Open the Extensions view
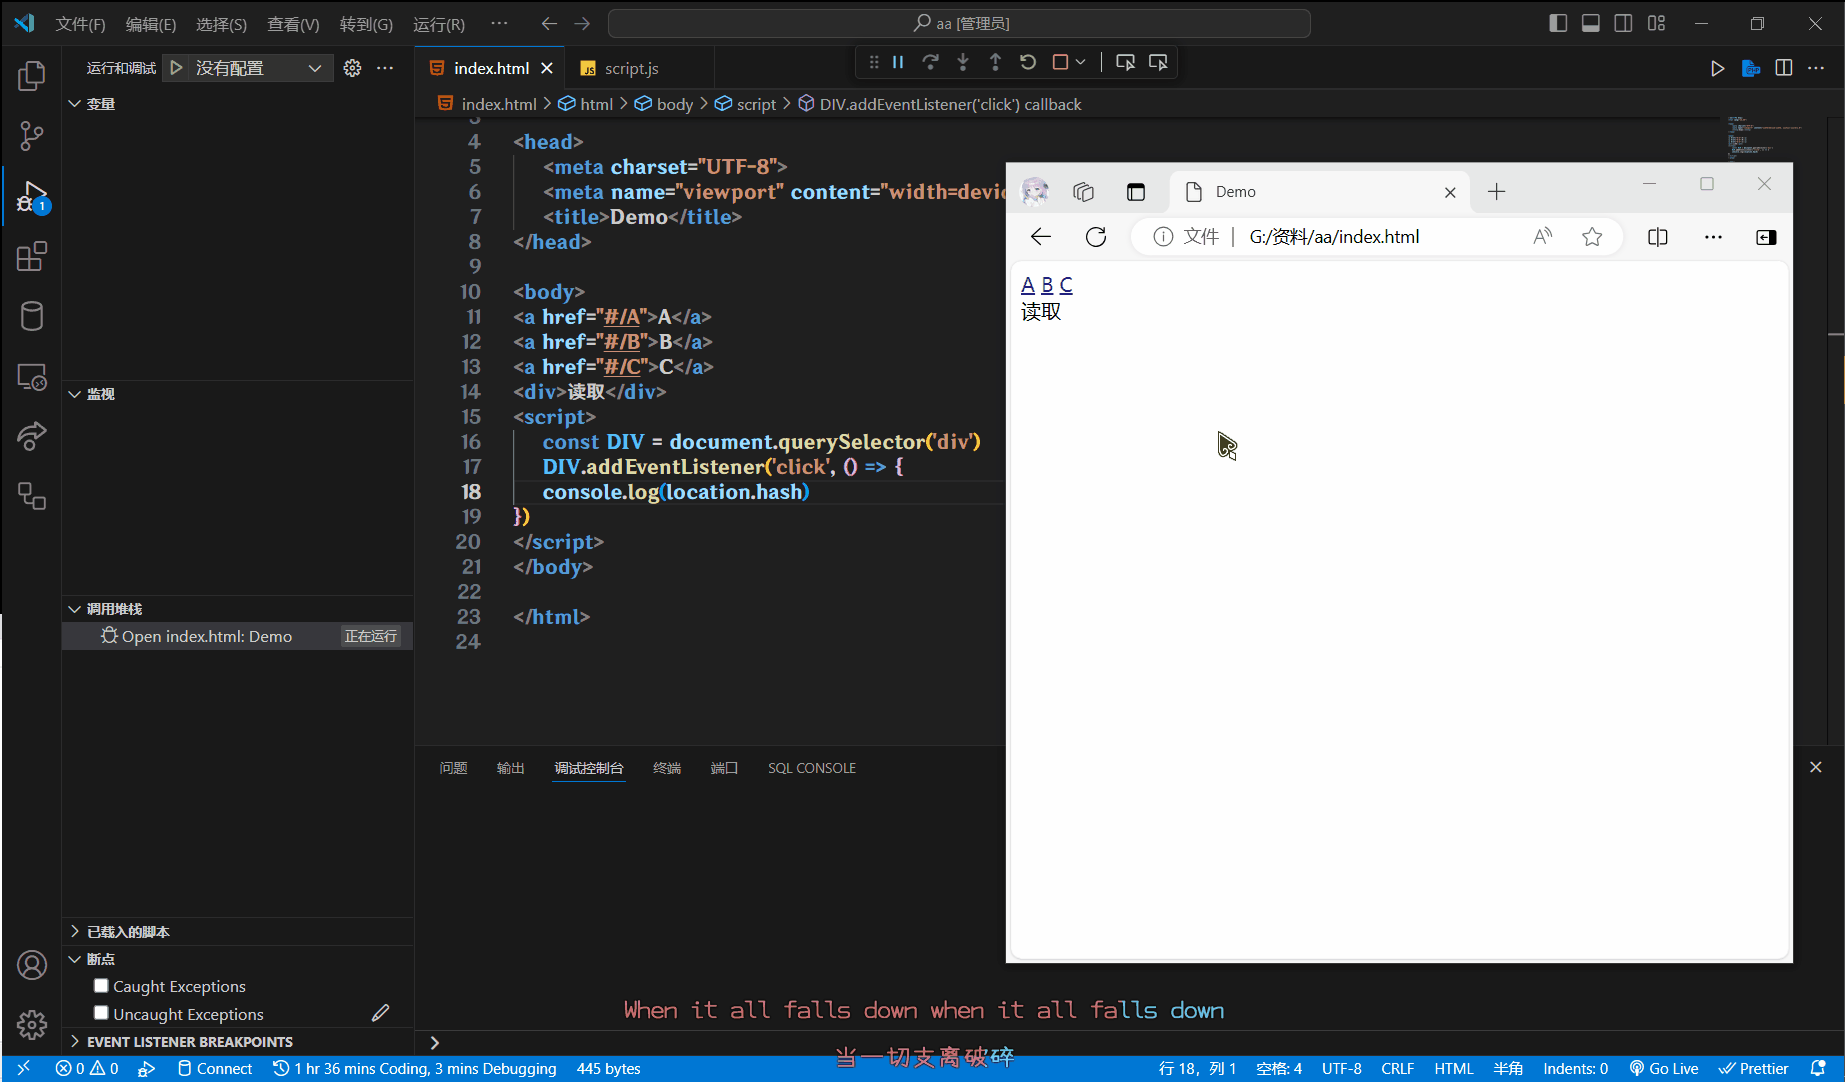The image size is (1845, 1082). [32, 257]
